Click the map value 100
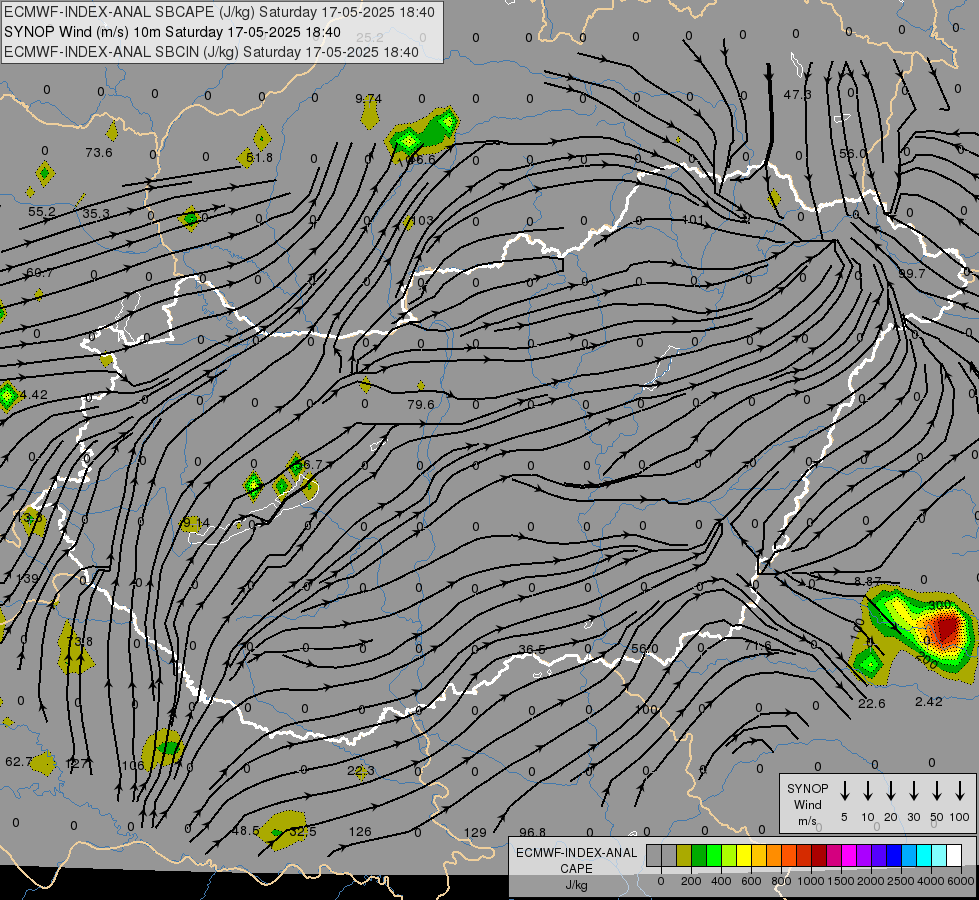979x900 pixels. coord(646,710)
